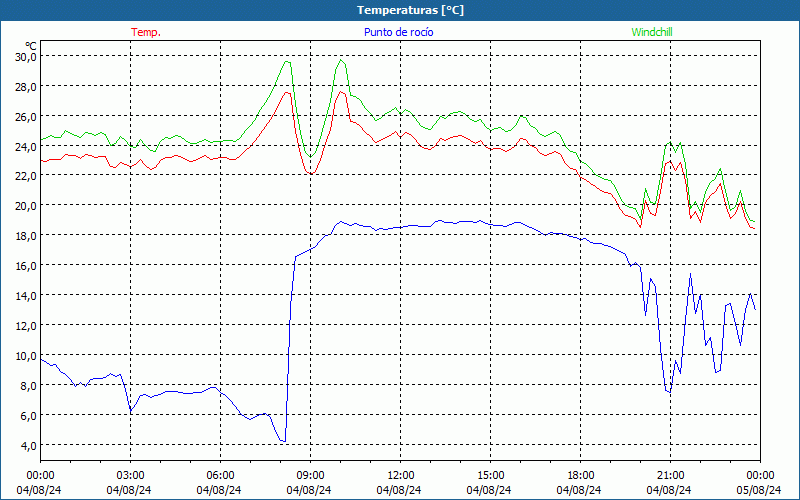Click the "6,0" y-axis value

[28, 416]
